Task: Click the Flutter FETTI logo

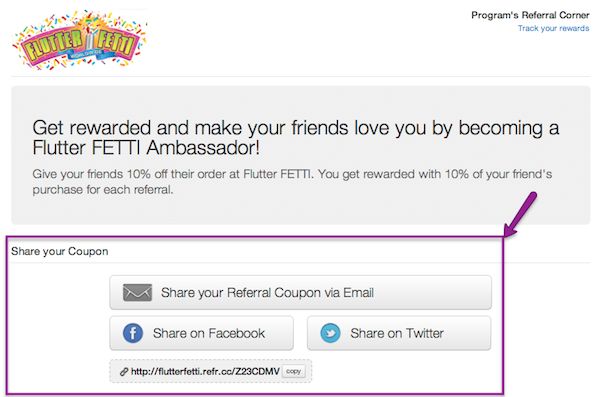Action: point(80,40)
